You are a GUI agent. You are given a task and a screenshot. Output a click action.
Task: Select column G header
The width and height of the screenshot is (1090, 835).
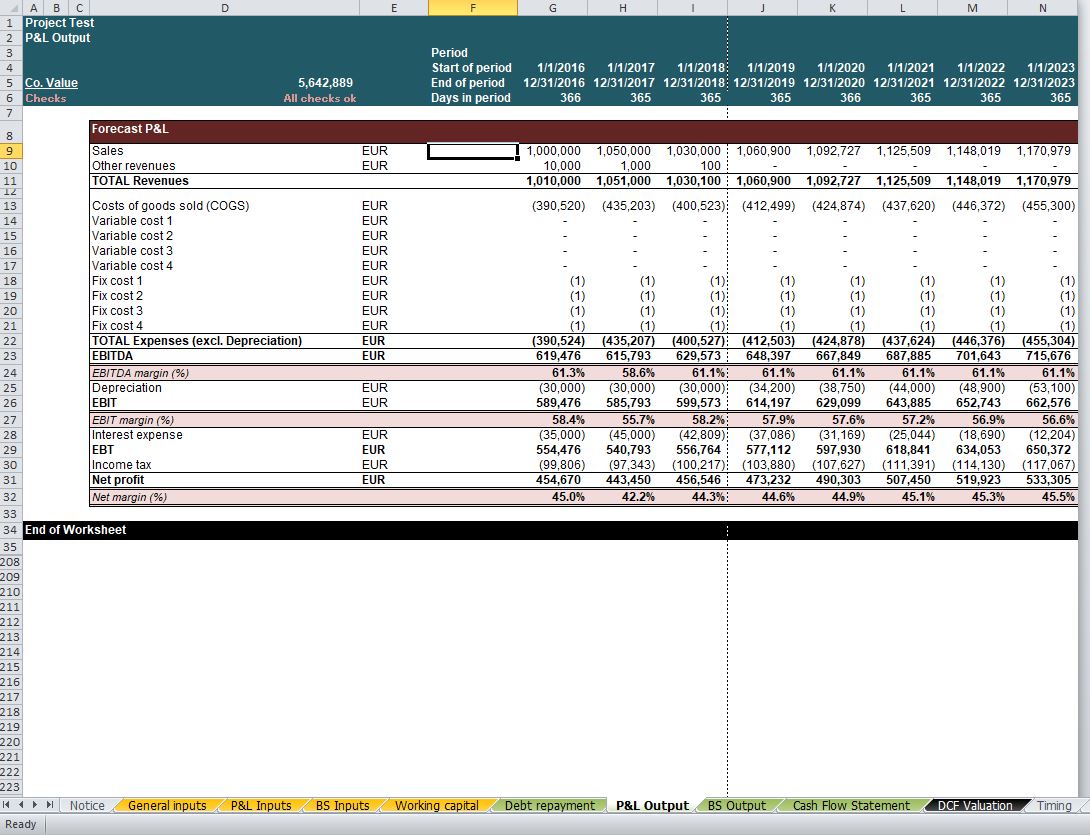(553, 8)
